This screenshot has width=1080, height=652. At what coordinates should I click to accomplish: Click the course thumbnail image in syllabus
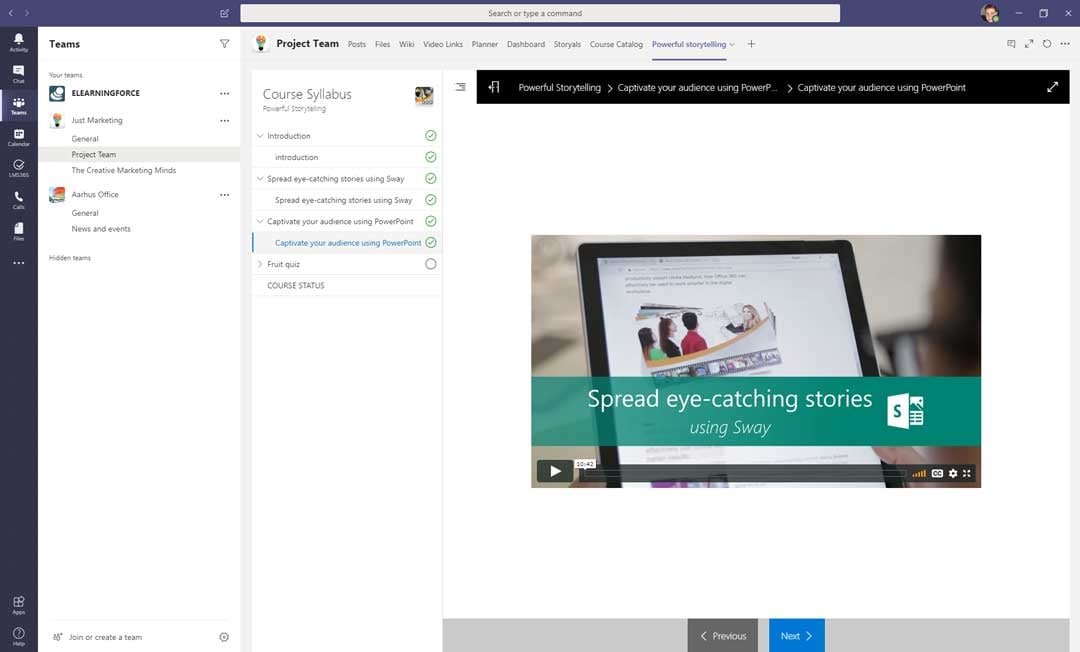(x=424, y=96)
